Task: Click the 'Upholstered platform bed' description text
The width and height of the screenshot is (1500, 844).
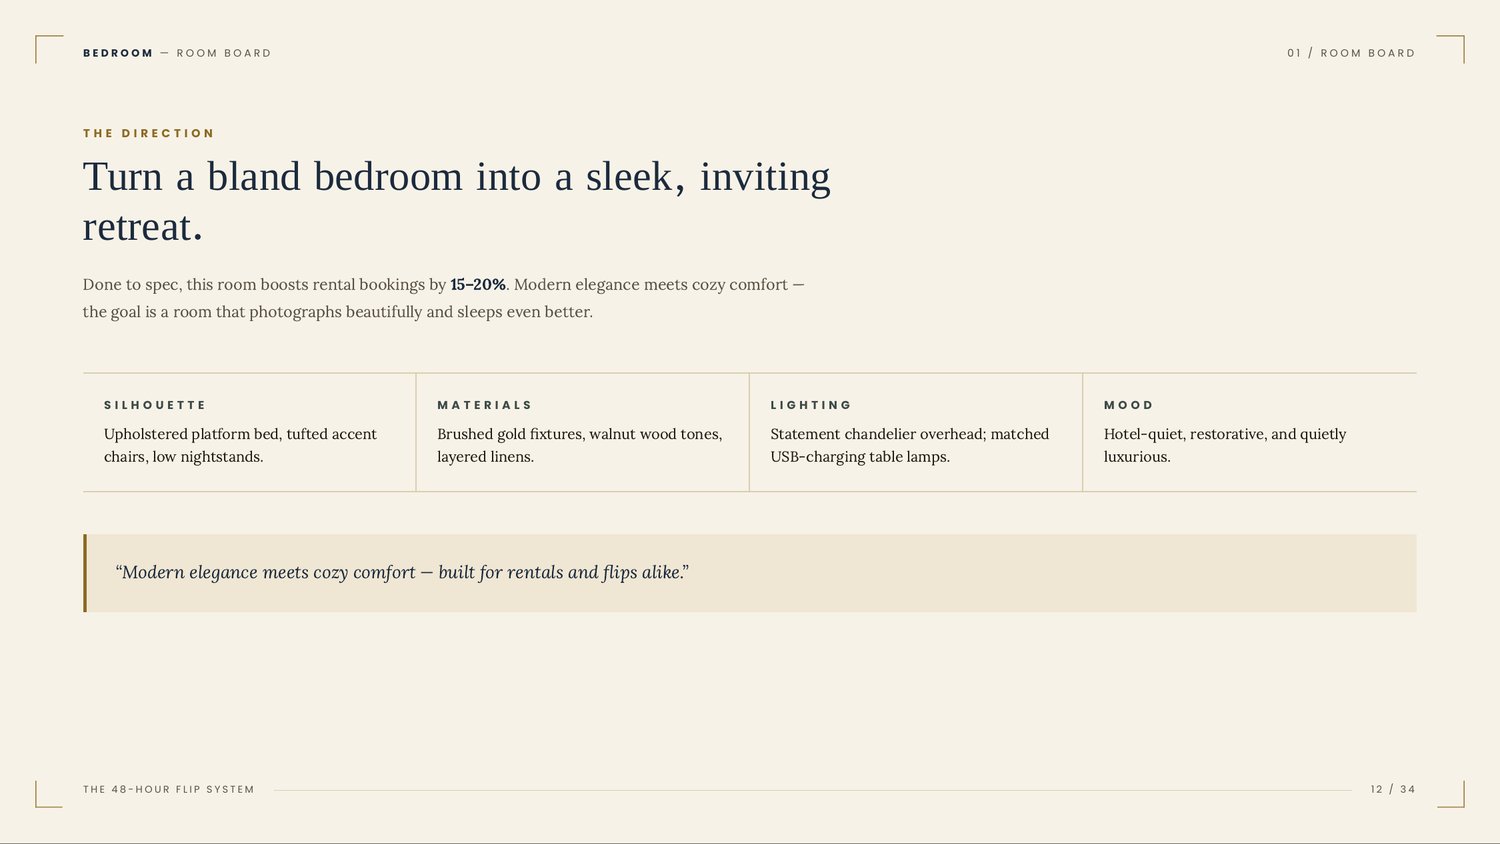Action: [x=240, y=445]
